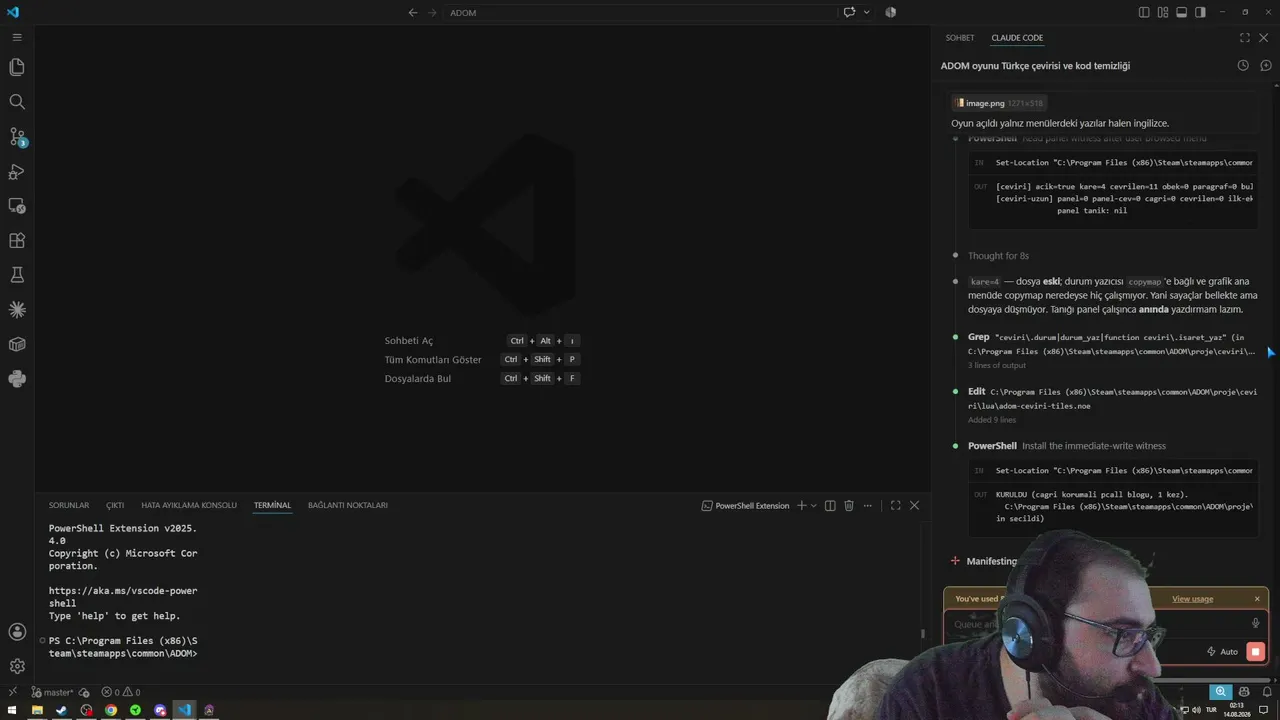Open the chat icon in title bar
1280x720 pixels.
click(849, 12)
